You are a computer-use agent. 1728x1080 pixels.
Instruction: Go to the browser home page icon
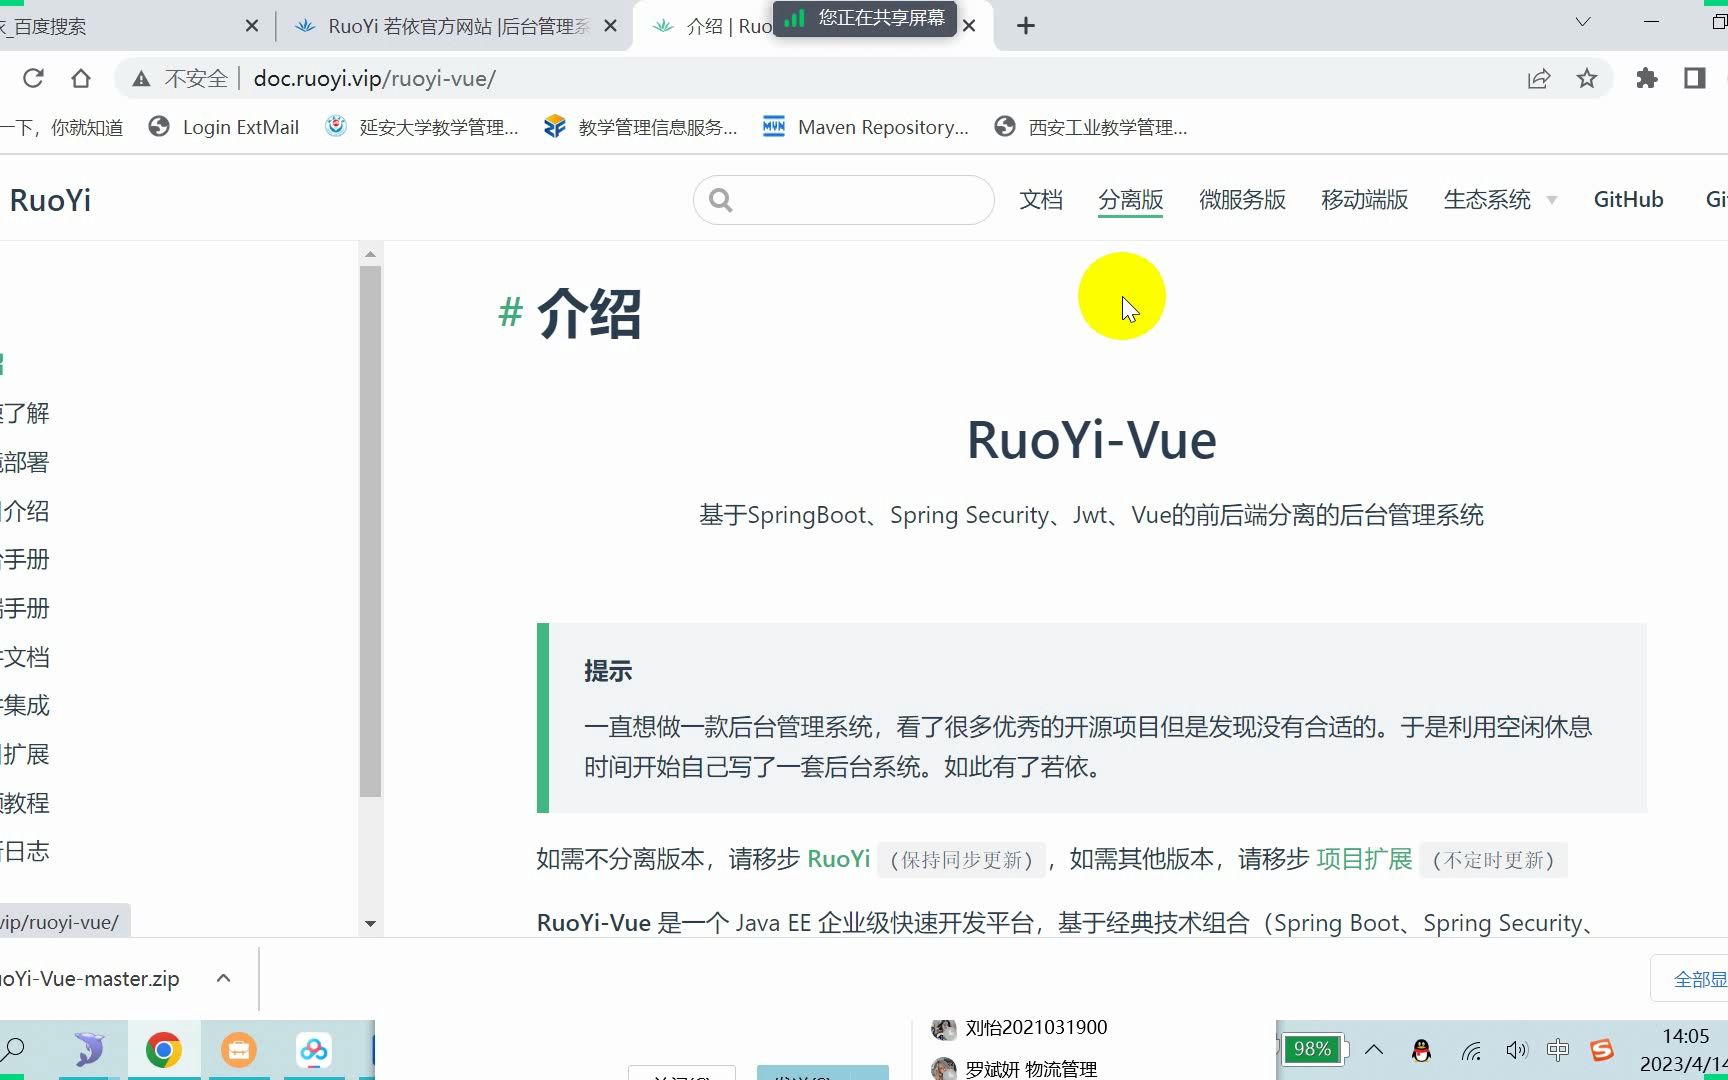click(x=81, y=78)
